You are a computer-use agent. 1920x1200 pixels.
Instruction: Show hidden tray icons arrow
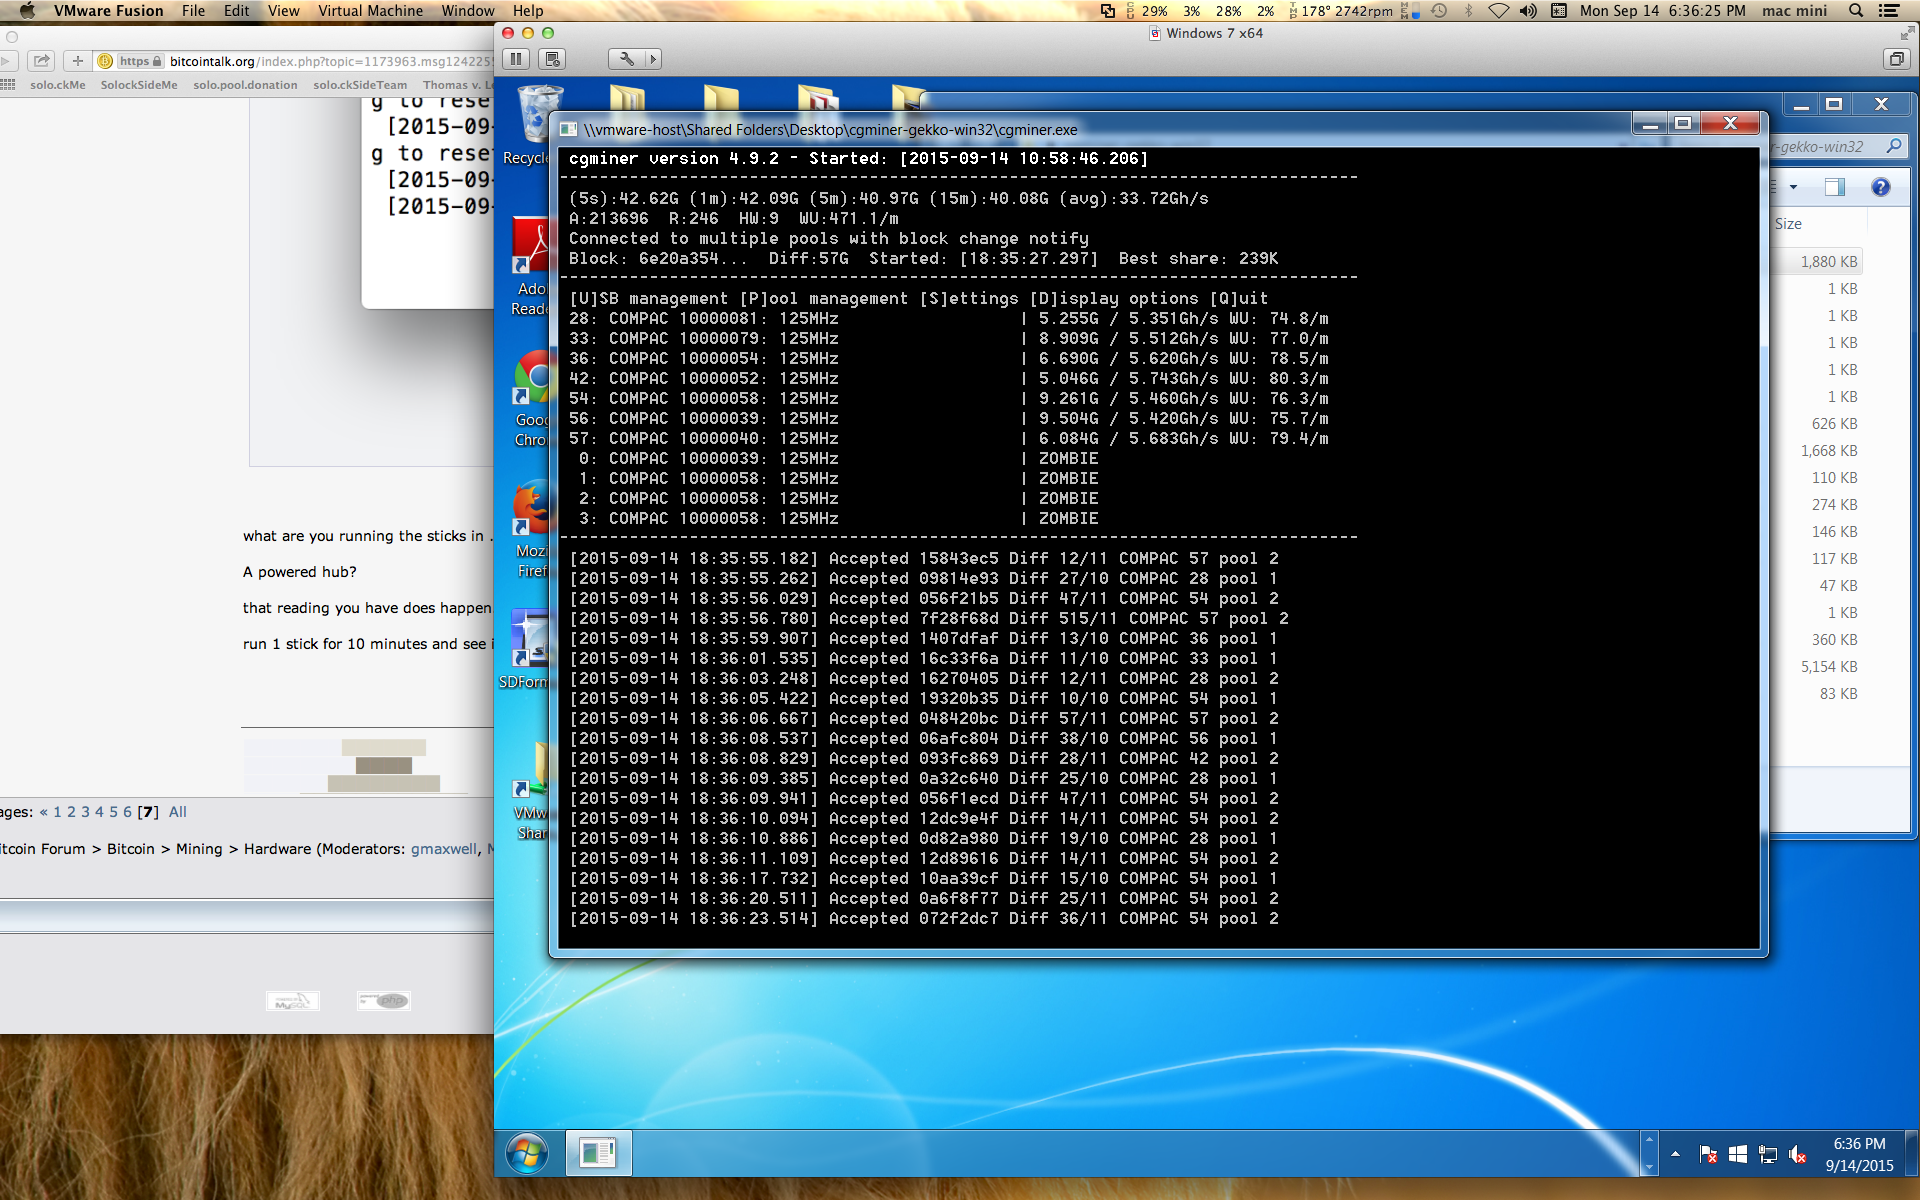tap(1675, 1155)
